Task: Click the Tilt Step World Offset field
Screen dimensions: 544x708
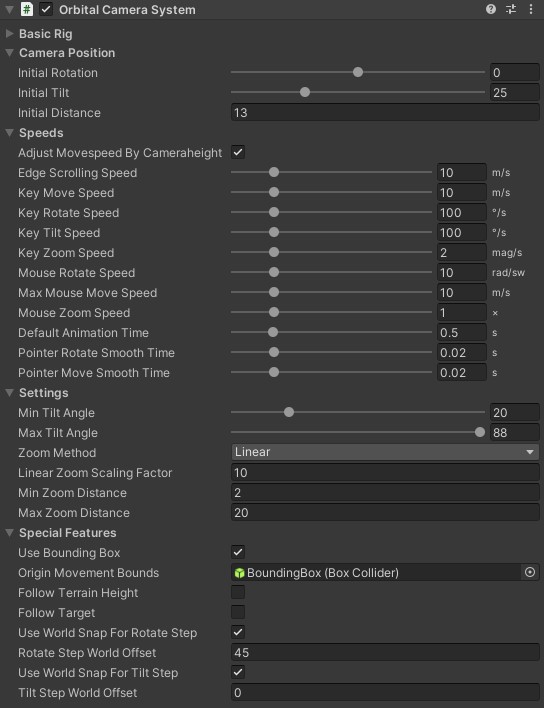Action: point(385,692)
